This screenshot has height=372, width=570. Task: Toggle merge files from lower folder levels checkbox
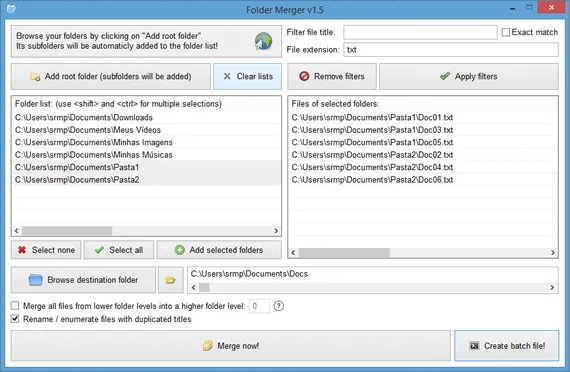[x=15, y=305]
